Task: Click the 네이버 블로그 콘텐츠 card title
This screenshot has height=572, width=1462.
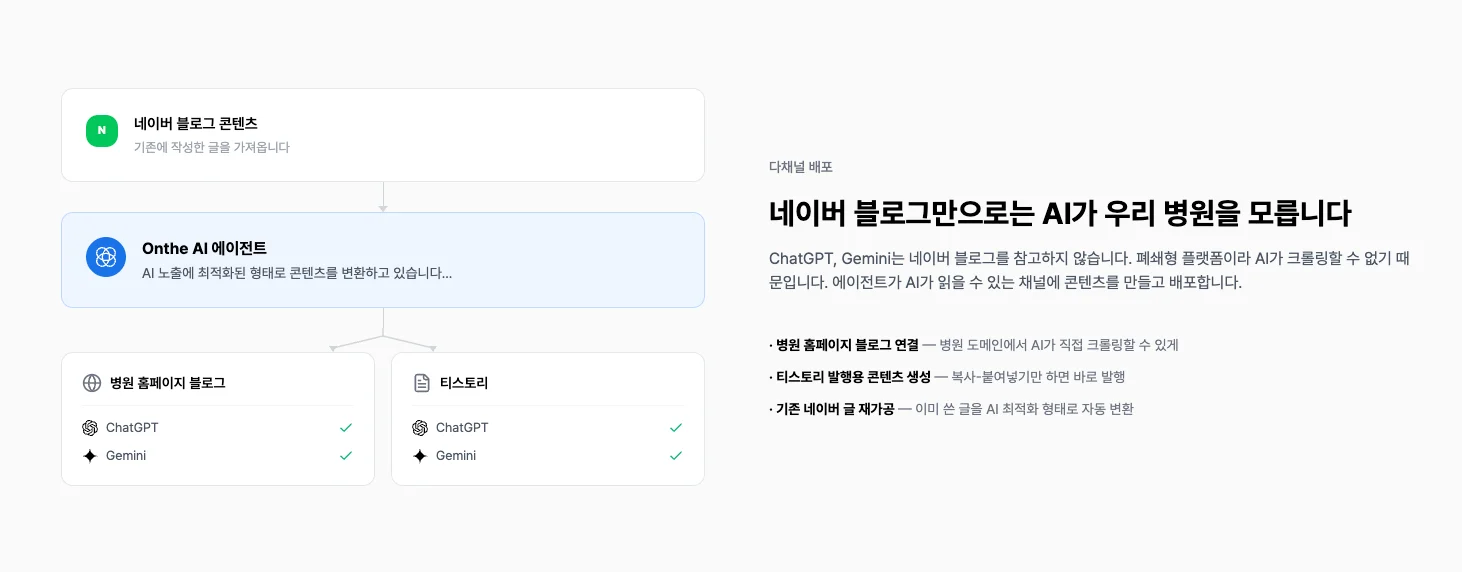Action: [x=196, y=124]
